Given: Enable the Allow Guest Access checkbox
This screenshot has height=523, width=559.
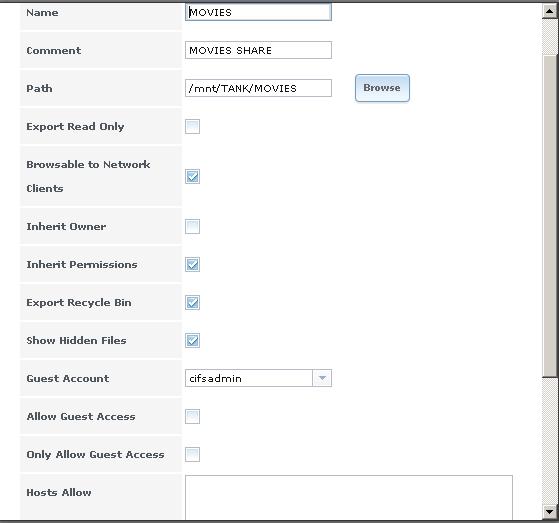Looking at the screenshot, I should point(193,416).
